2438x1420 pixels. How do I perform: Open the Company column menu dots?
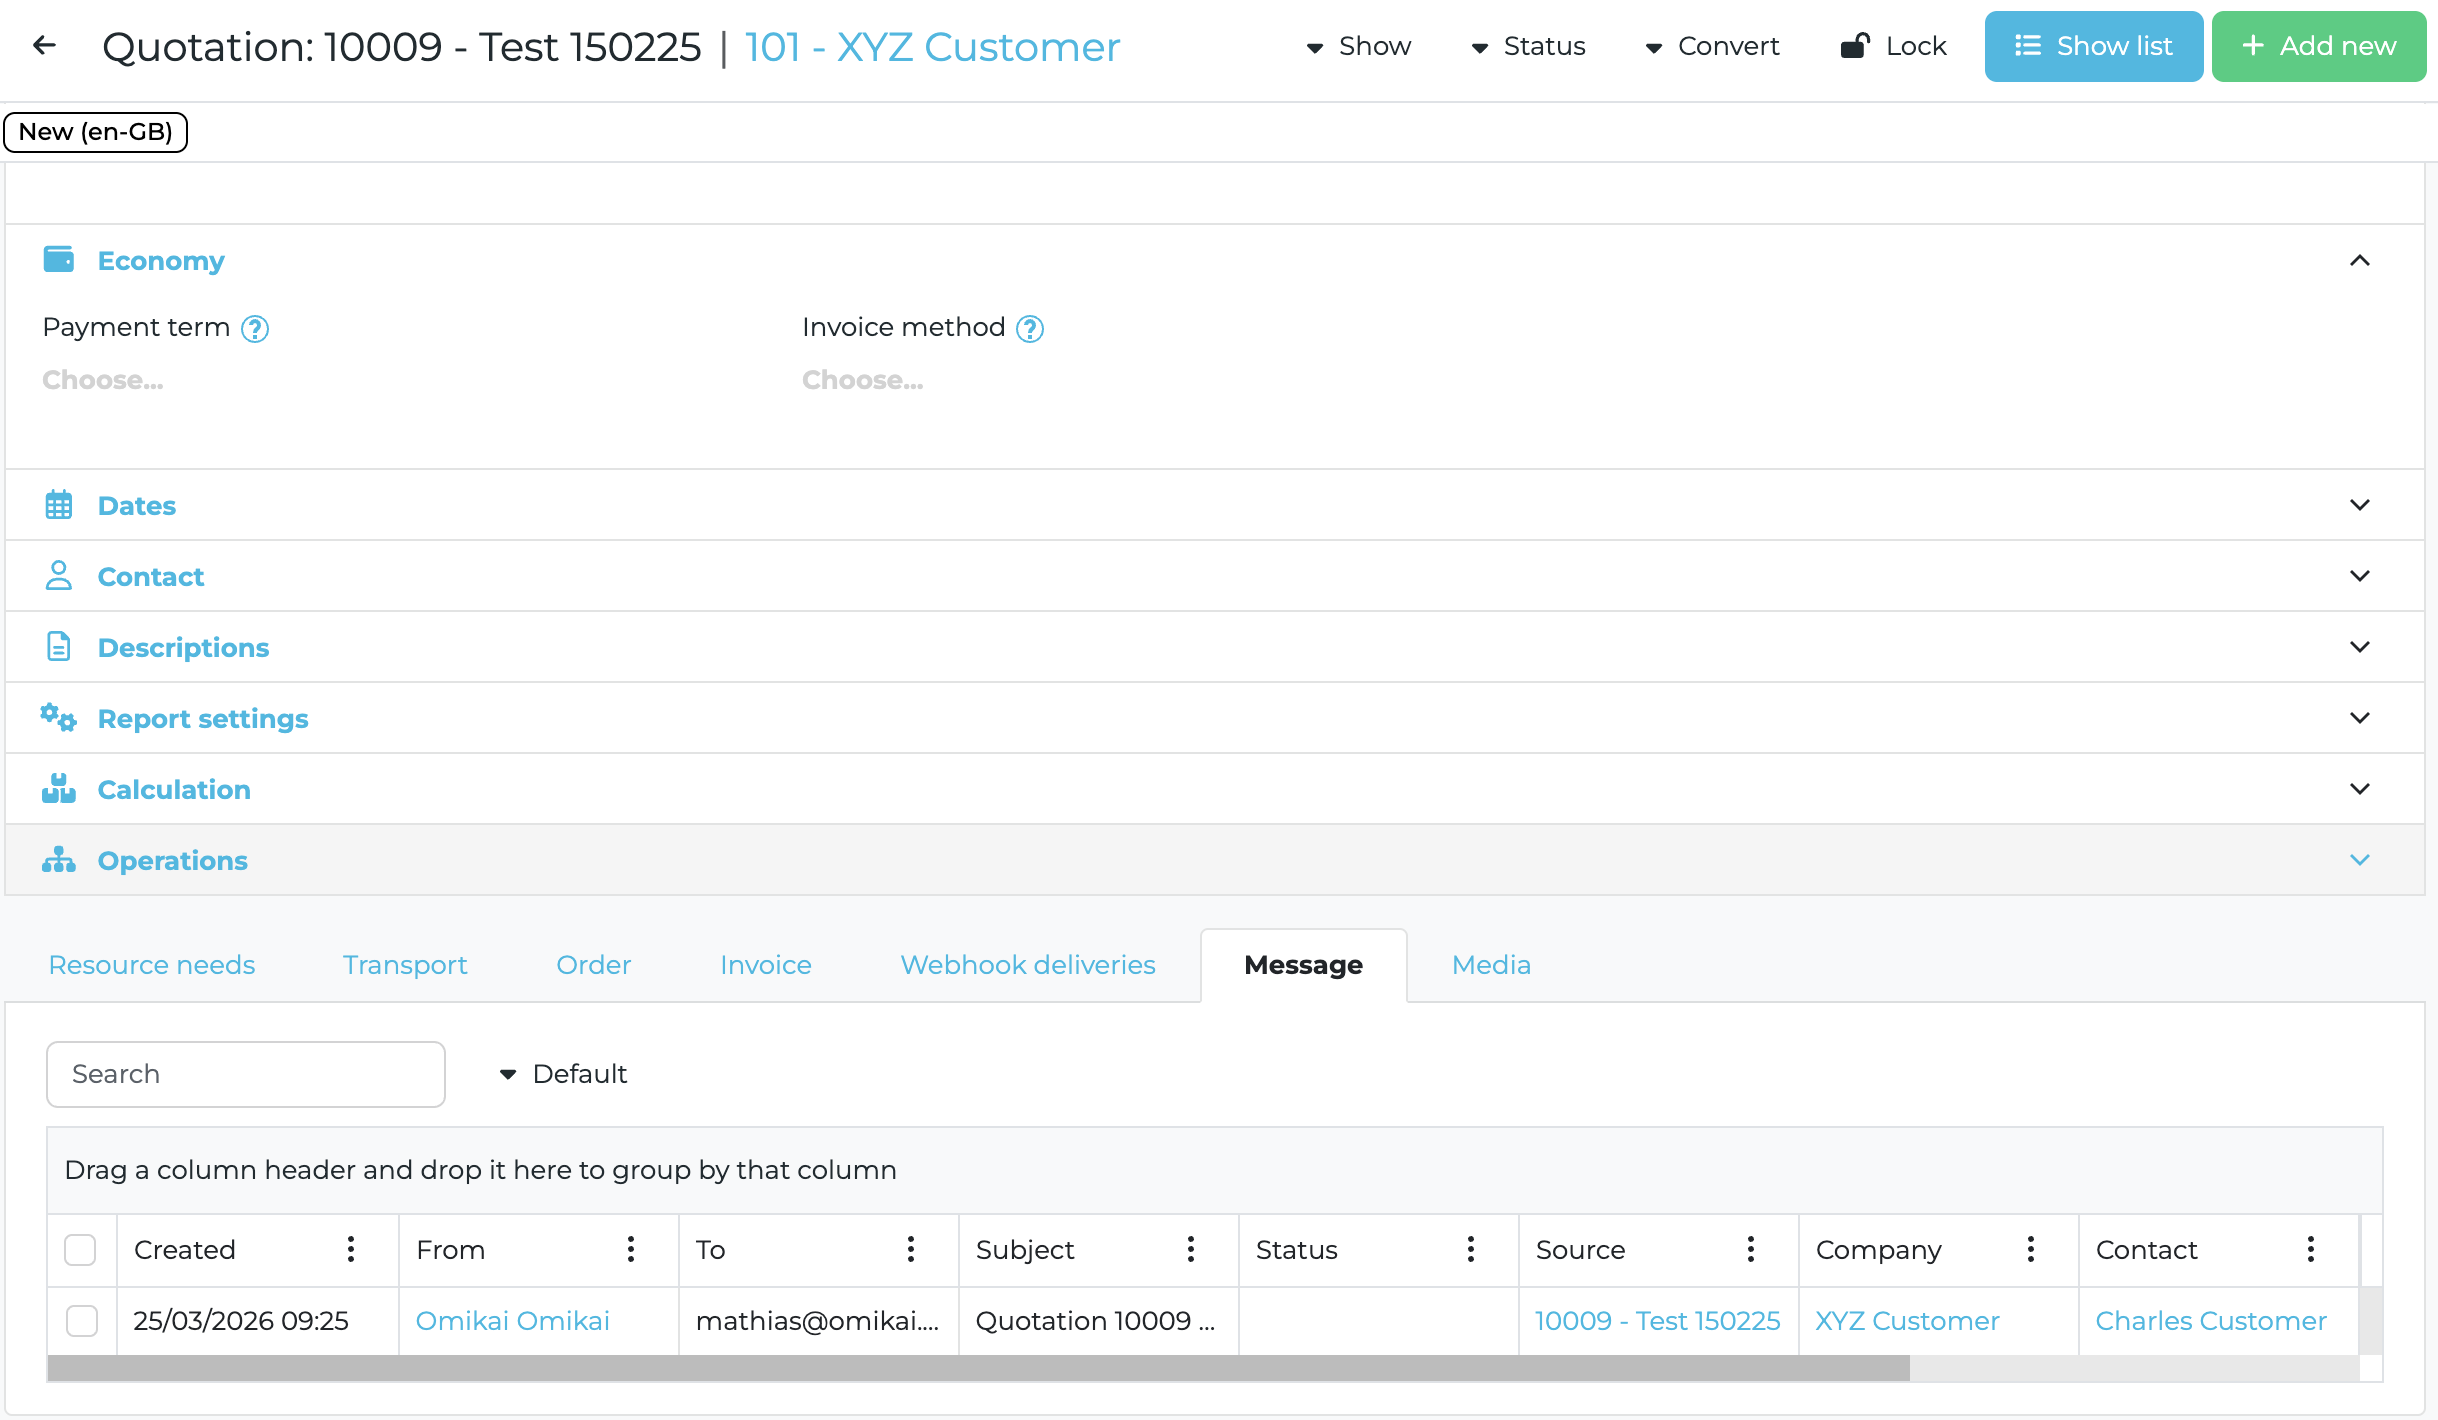coord(2031,1249)
